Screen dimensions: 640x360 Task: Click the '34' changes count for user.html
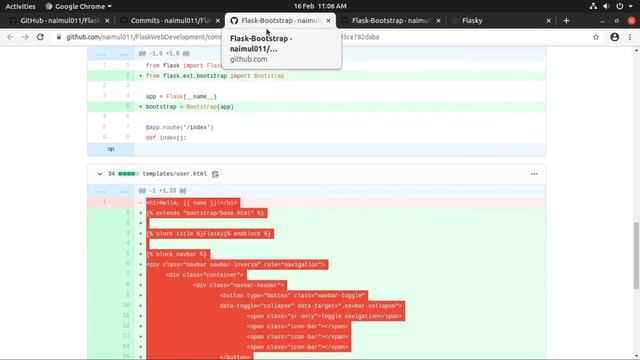point(111,174)
